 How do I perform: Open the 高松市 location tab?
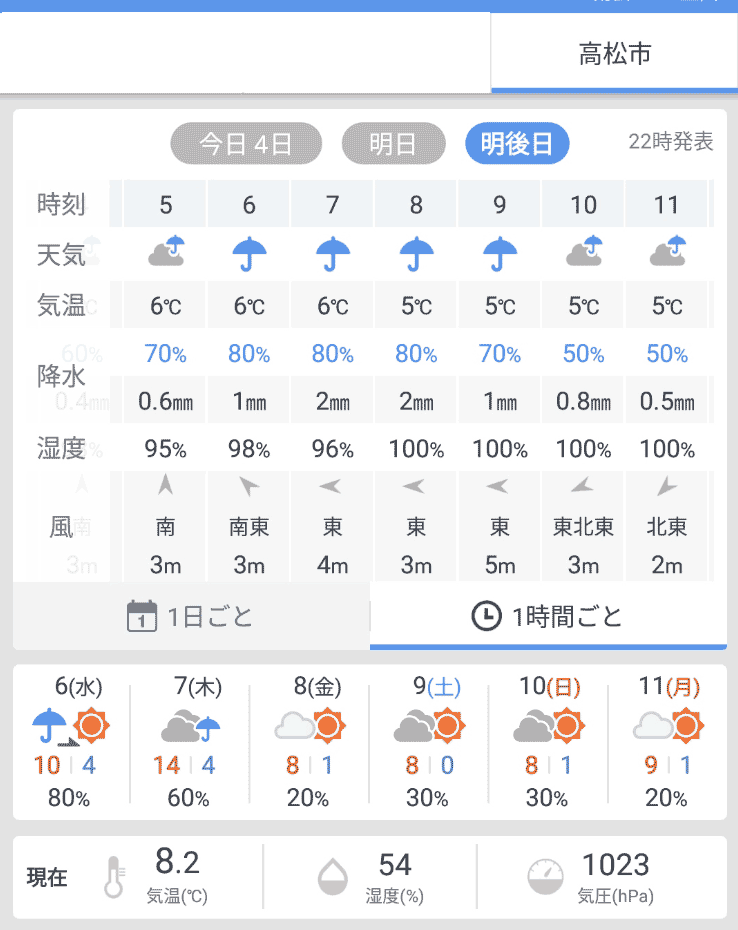pos(615,53)
